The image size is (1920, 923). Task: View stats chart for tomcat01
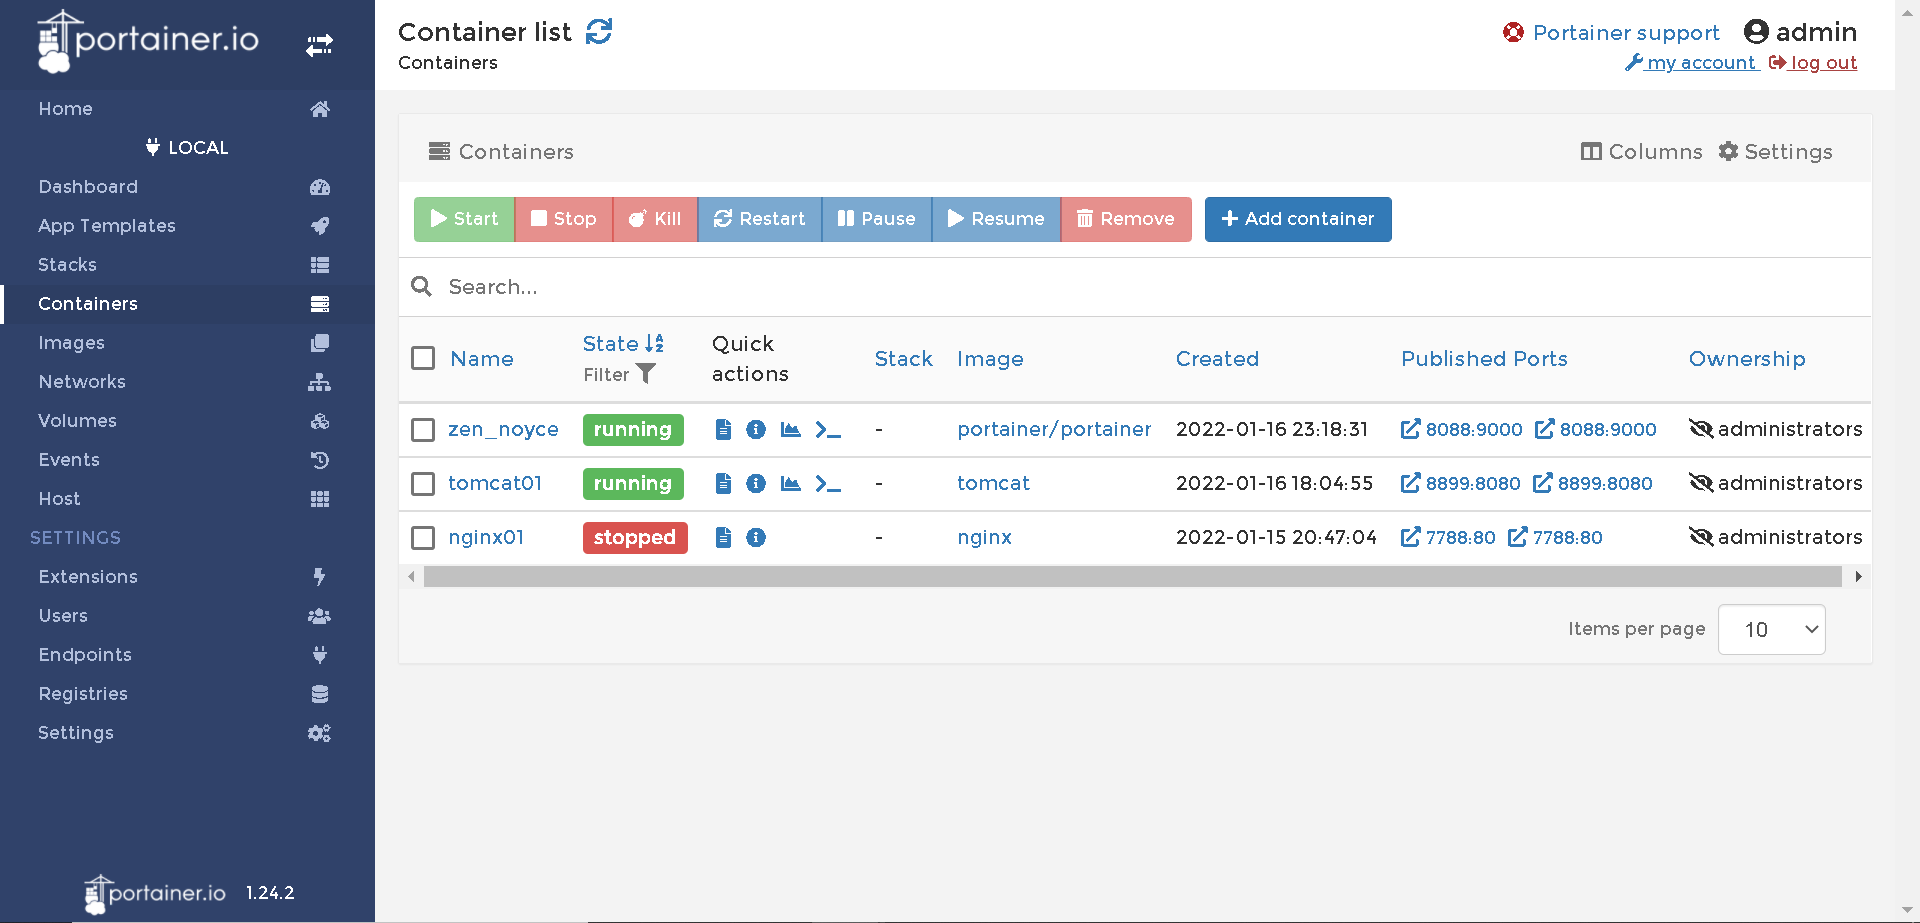point(790,483)
